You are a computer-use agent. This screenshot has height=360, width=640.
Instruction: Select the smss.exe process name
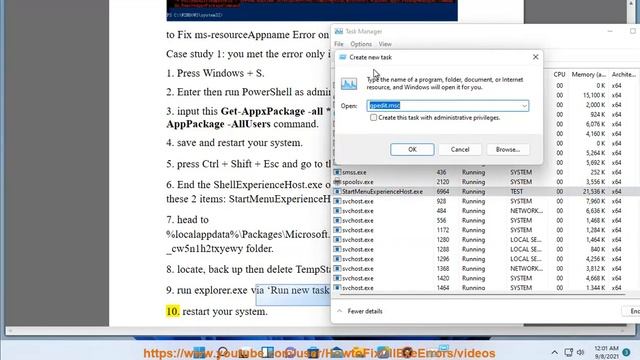[354, 172]
